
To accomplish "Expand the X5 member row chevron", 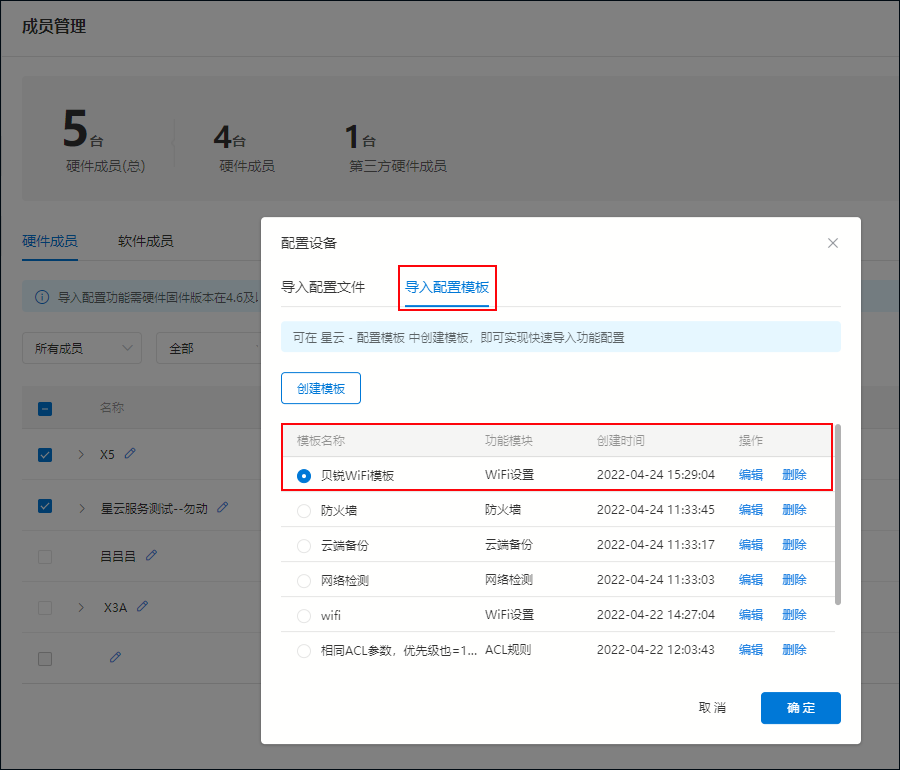I will coord(81,455).
